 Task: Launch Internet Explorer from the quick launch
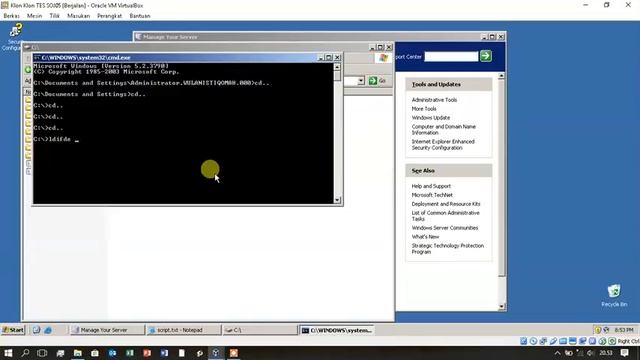(48, 330)
